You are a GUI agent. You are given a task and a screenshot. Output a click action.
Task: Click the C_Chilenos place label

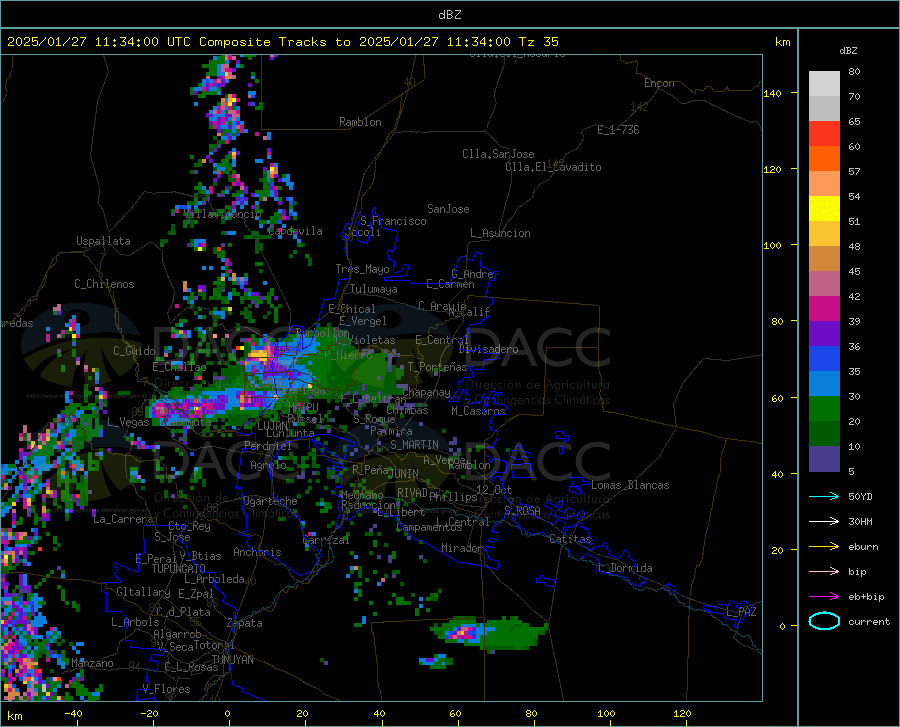(104, 284)
